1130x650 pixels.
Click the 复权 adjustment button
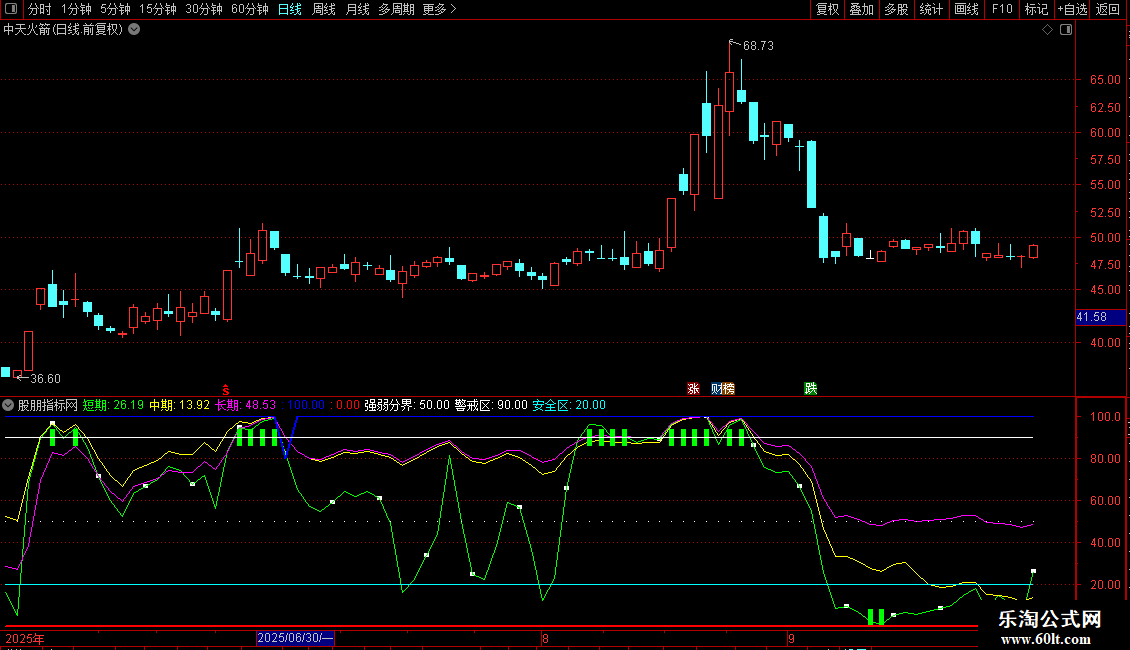tap(828, 10)
